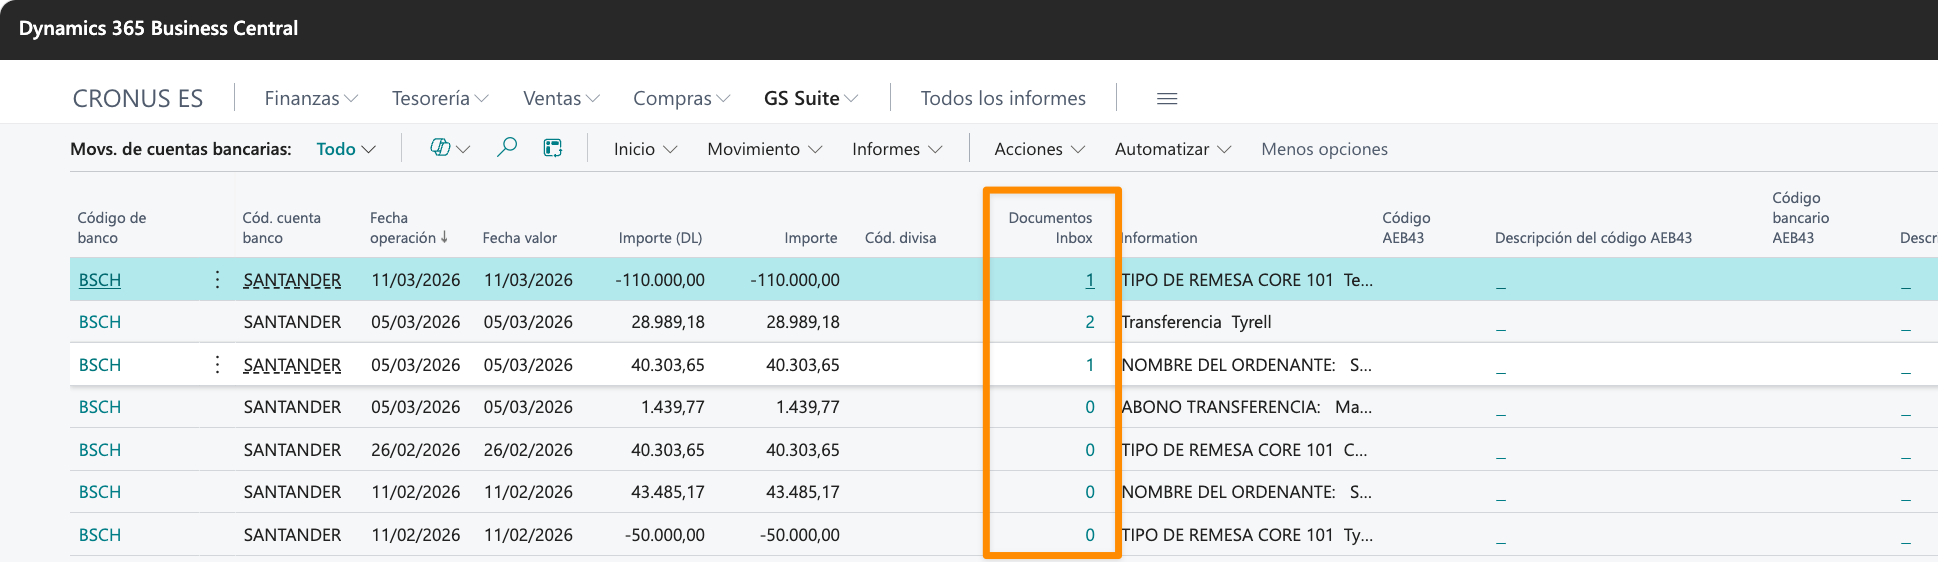This screenshot has height=562, width=1938.
Task: Sort by Cód. cuenta banco column header
Action: point(281,228)
